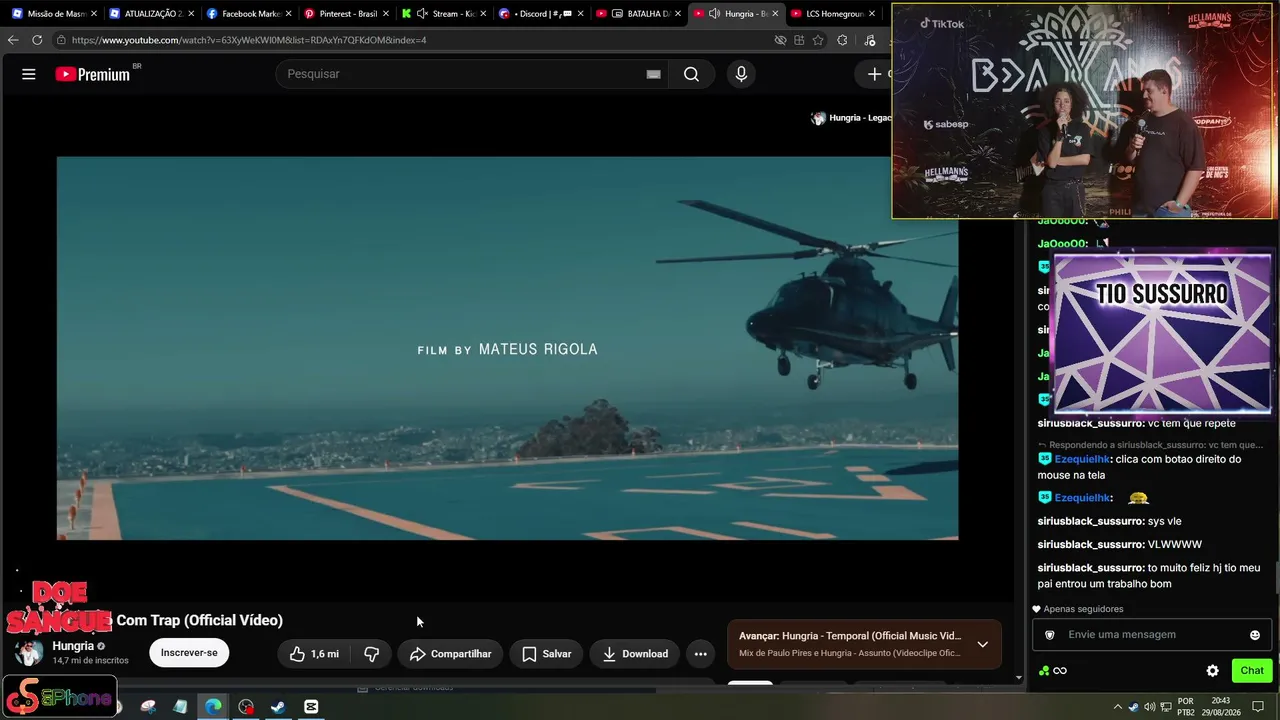Click the Download button

click(x=635, y=654)
